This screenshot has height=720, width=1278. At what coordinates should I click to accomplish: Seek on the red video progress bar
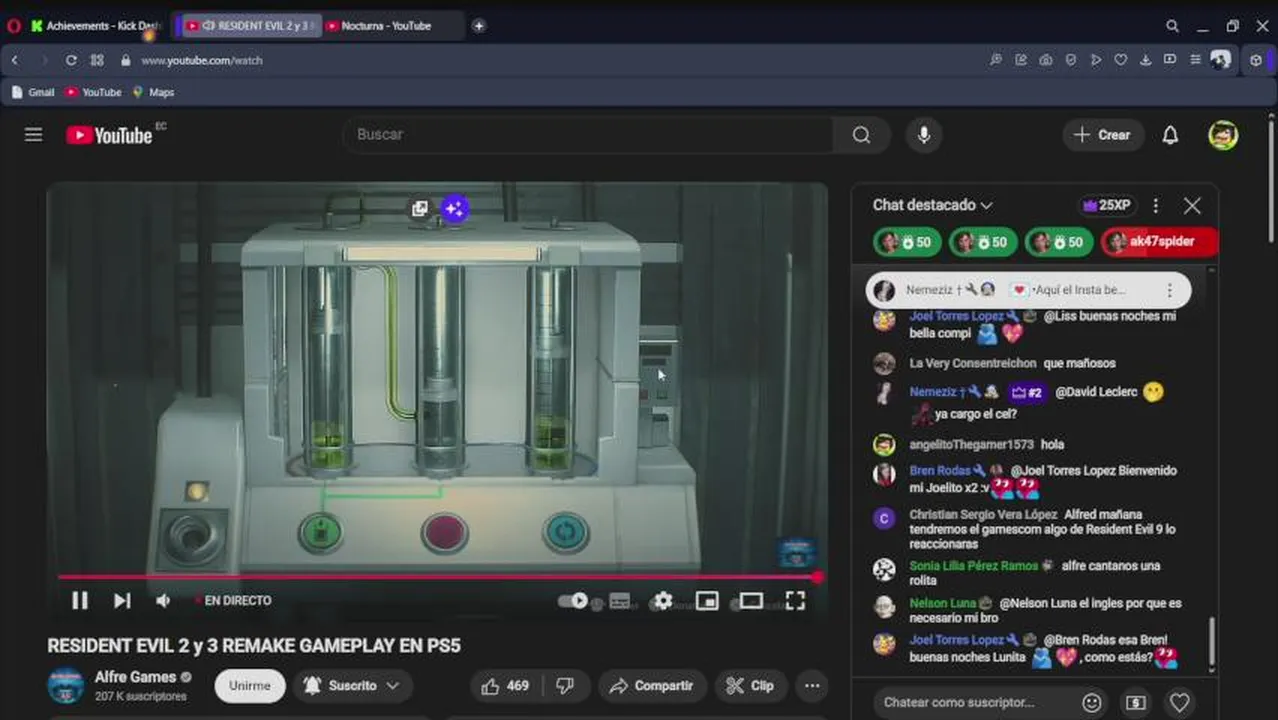coord(438,577)
